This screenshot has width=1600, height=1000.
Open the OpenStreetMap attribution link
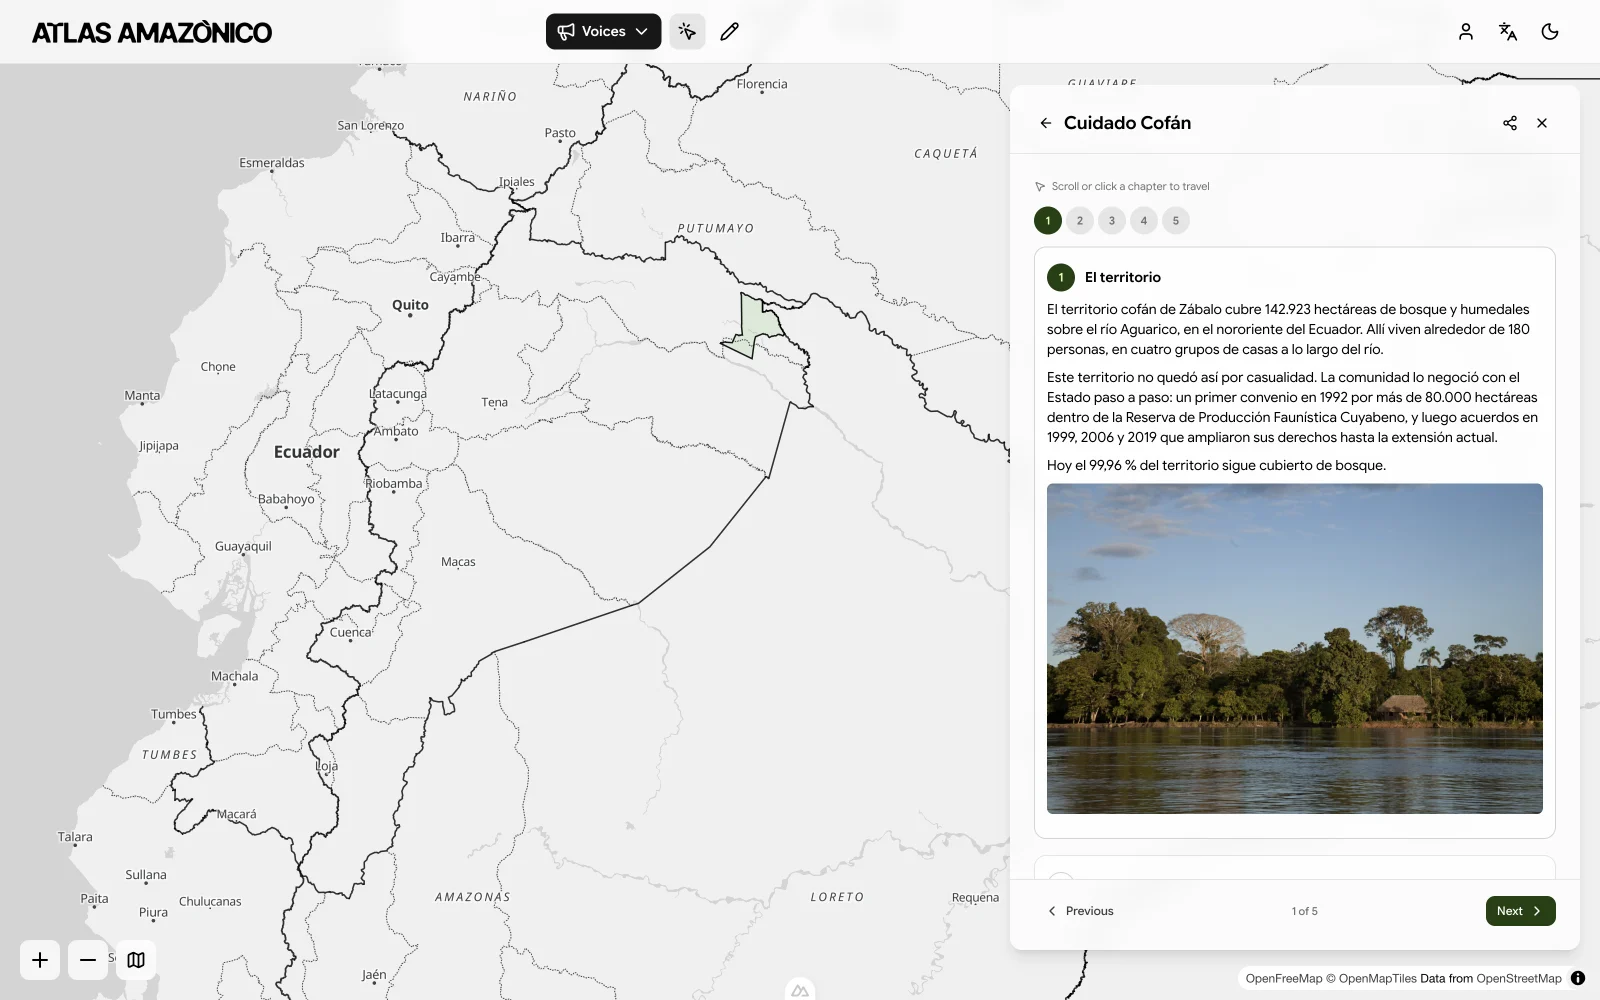coord(1519,979)
